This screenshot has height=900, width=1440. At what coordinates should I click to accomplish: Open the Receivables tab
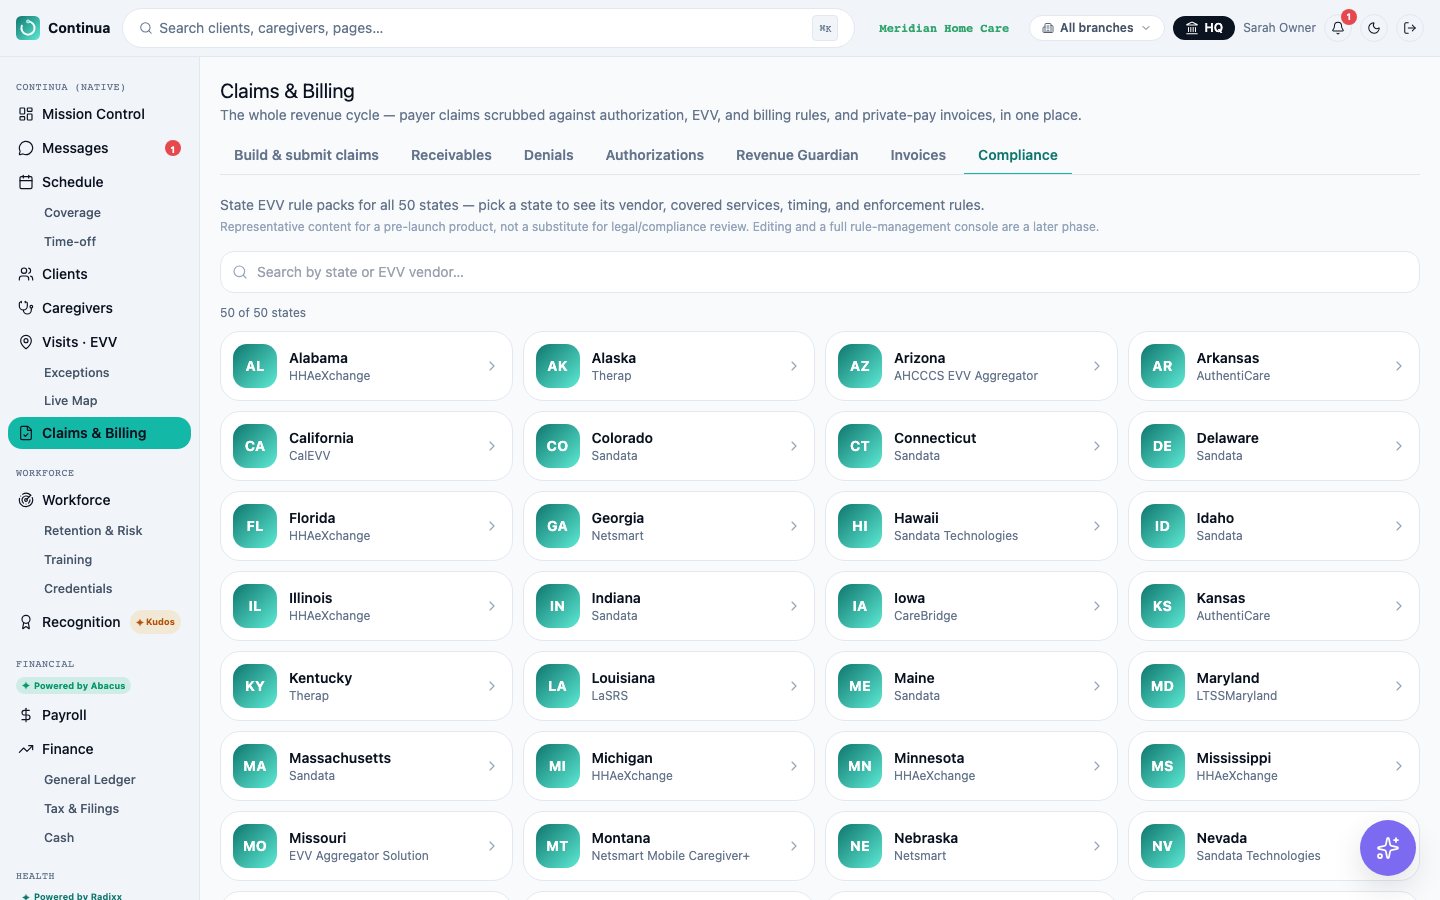coord(451,155)
